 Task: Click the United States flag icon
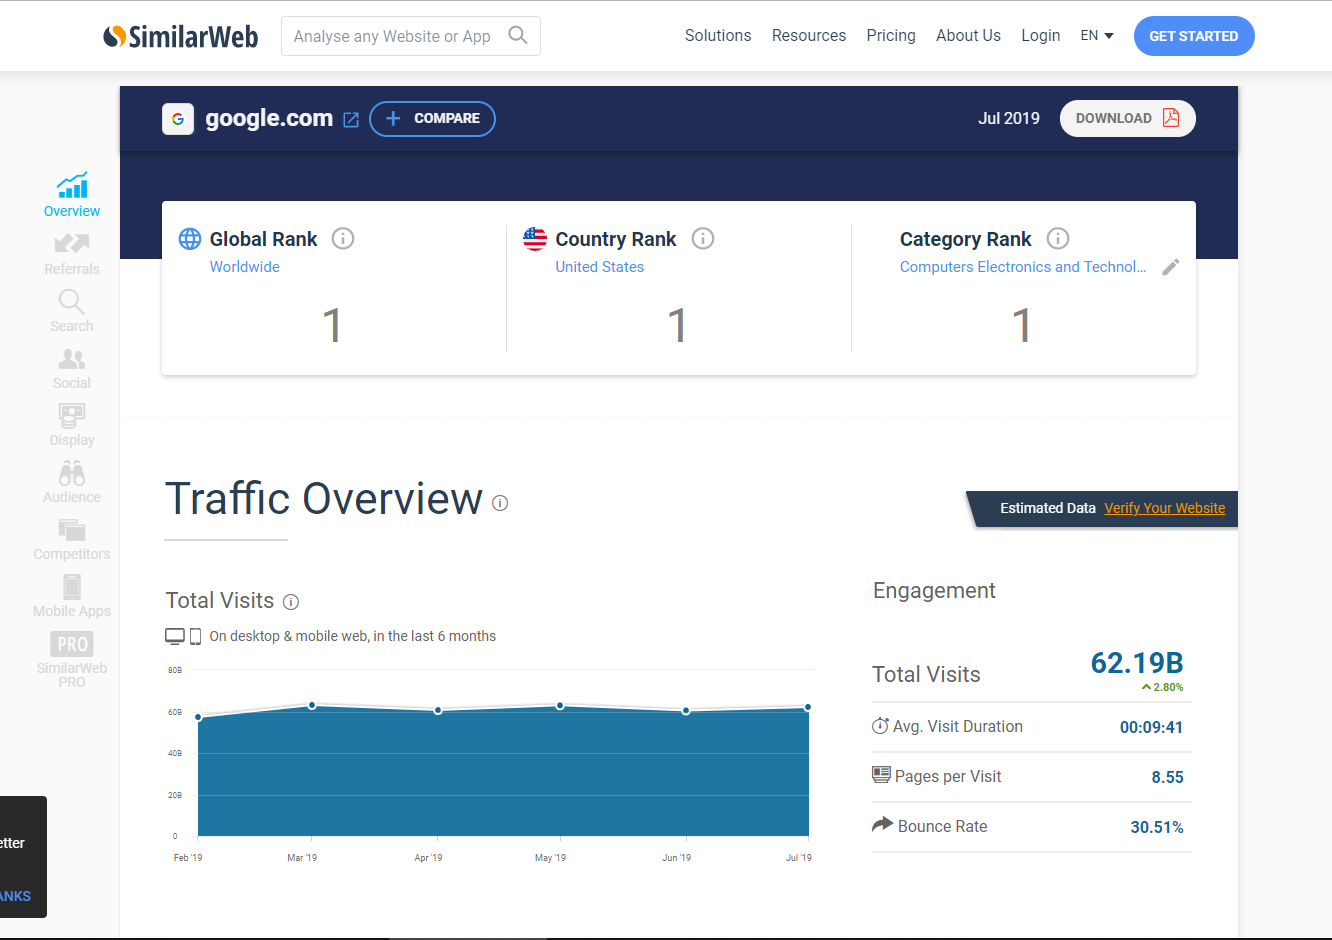535,239
